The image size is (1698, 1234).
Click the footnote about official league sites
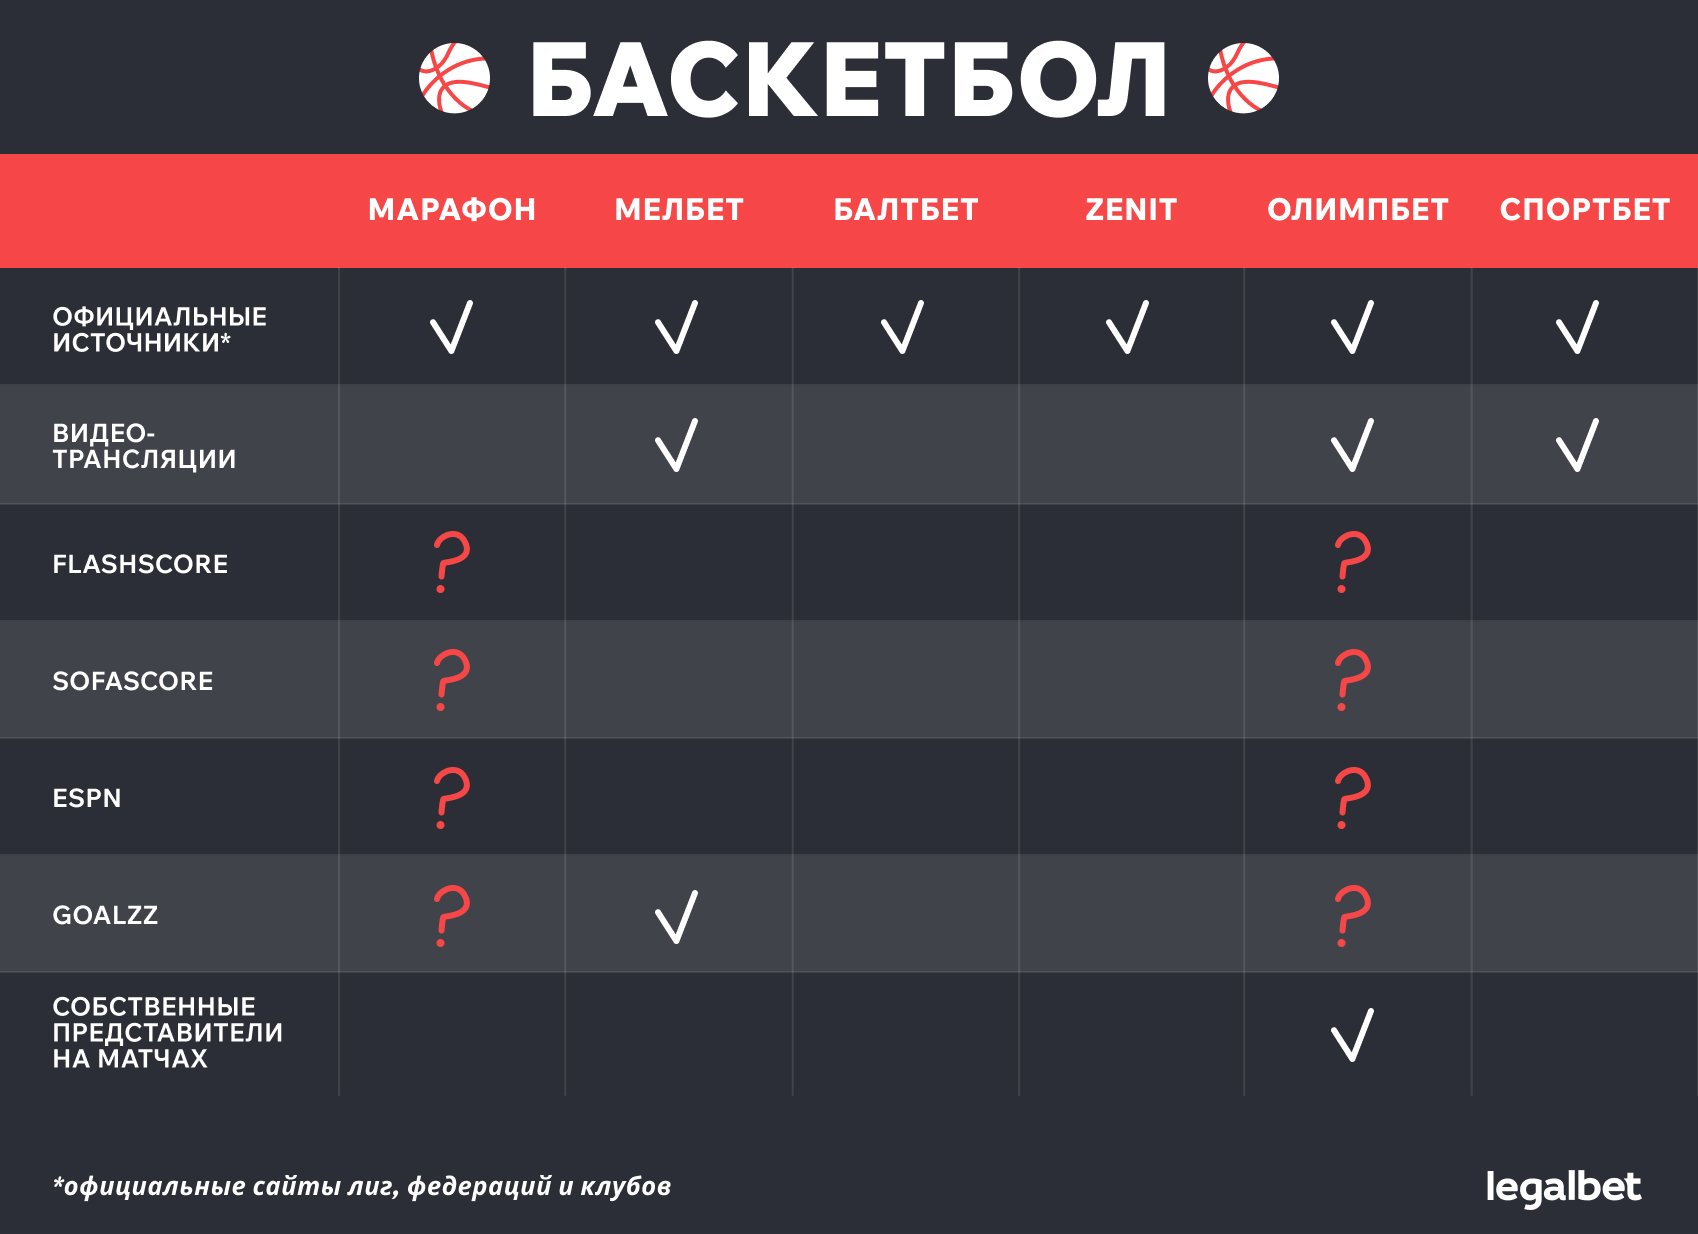coord(362,1187)
